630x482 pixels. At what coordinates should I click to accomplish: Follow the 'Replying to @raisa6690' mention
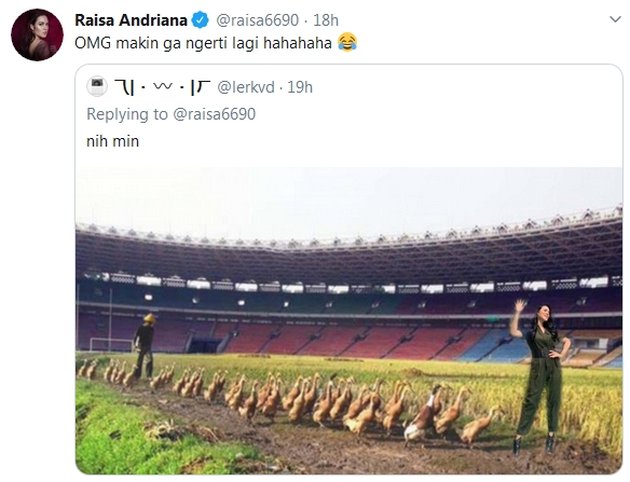tap(214, 114)
